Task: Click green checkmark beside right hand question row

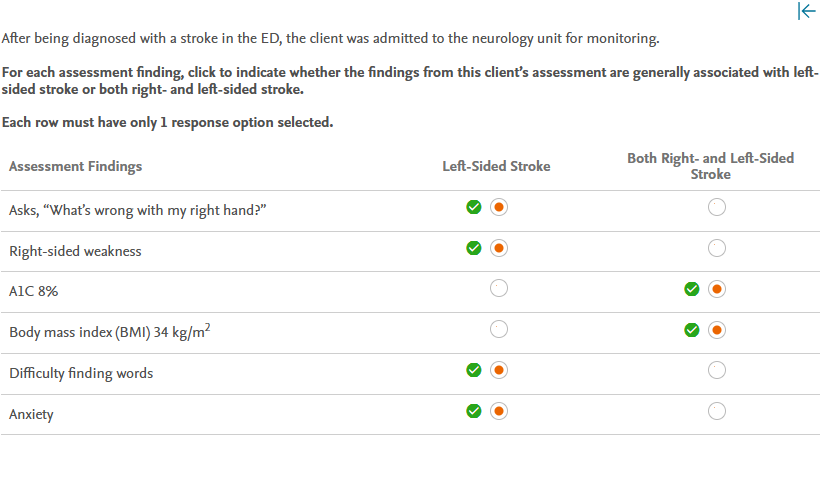Action: point(474,207)
